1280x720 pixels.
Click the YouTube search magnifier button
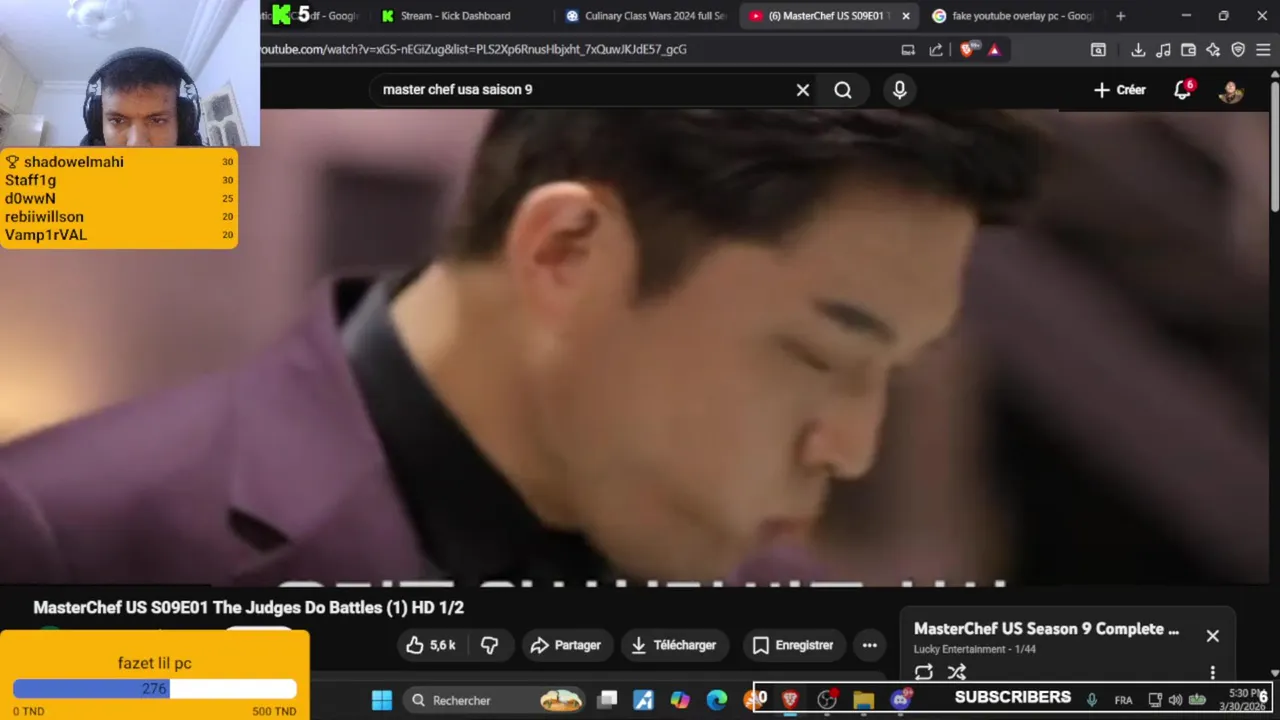point(843,90)
